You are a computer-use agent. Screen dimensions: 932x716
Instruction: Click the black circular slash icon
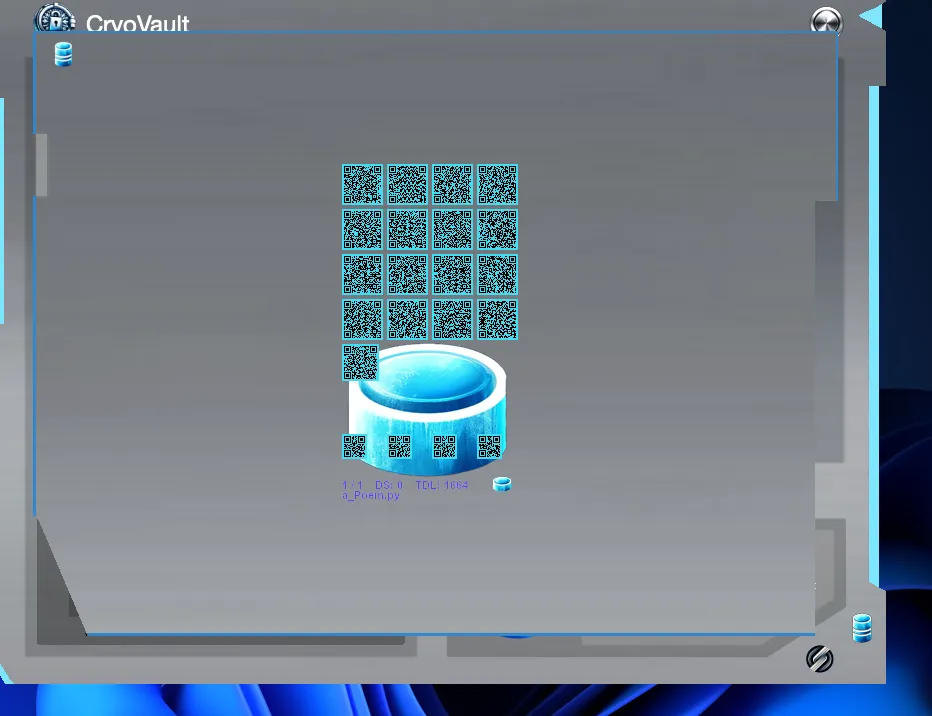point(819,659)
